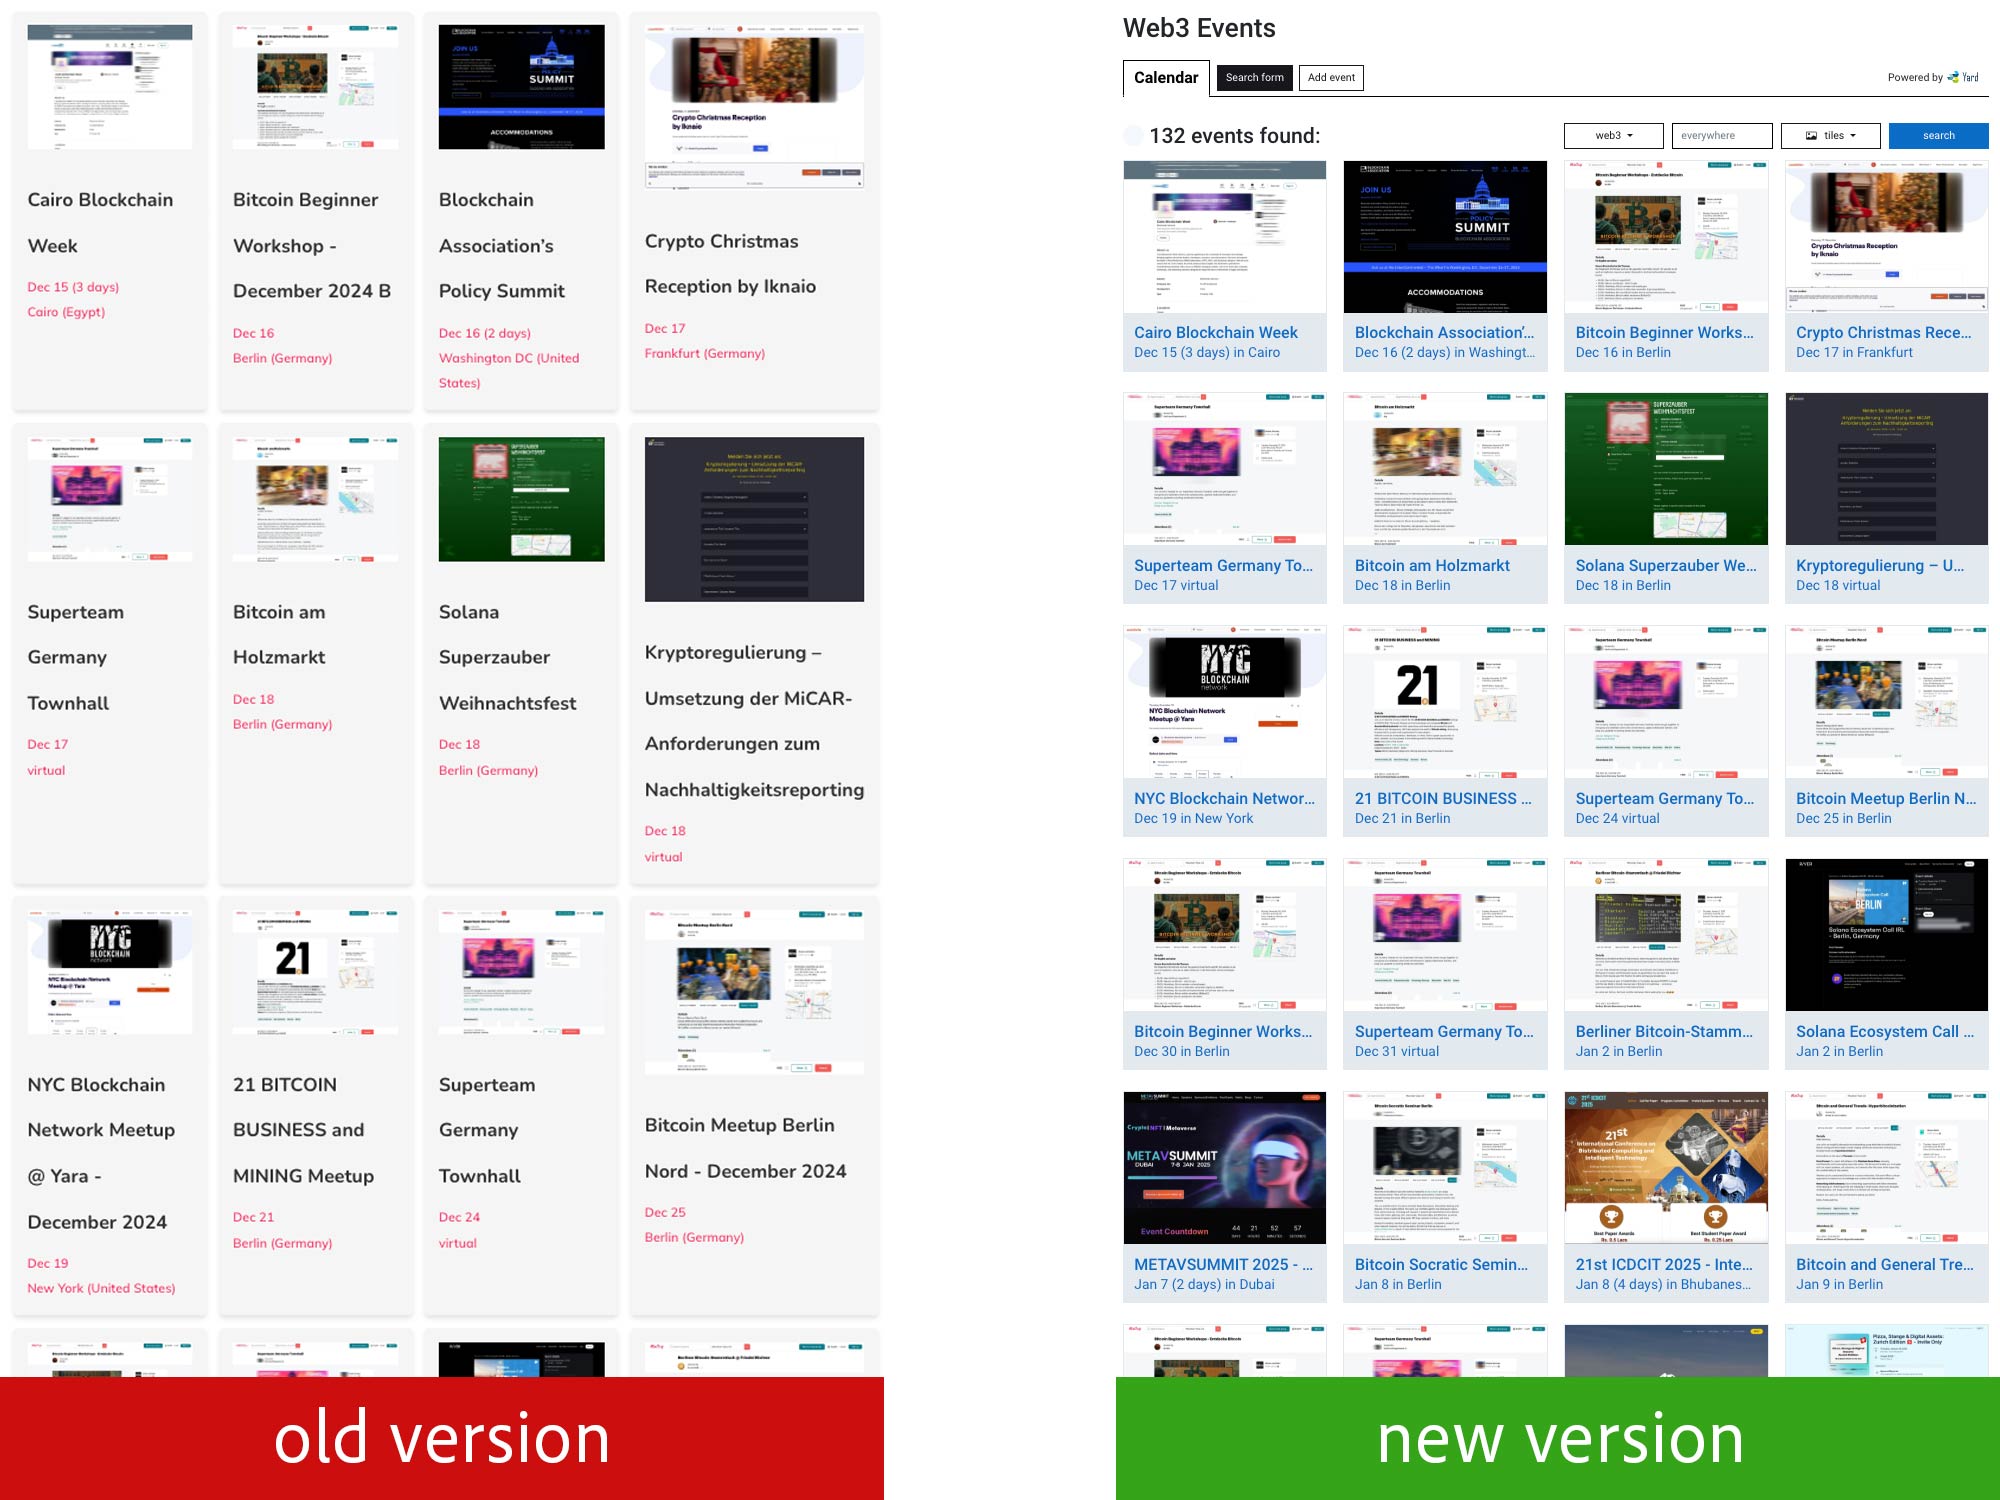Open the Add event tab
This screenshot has width=2000, height=1500.
(1331, 78)
